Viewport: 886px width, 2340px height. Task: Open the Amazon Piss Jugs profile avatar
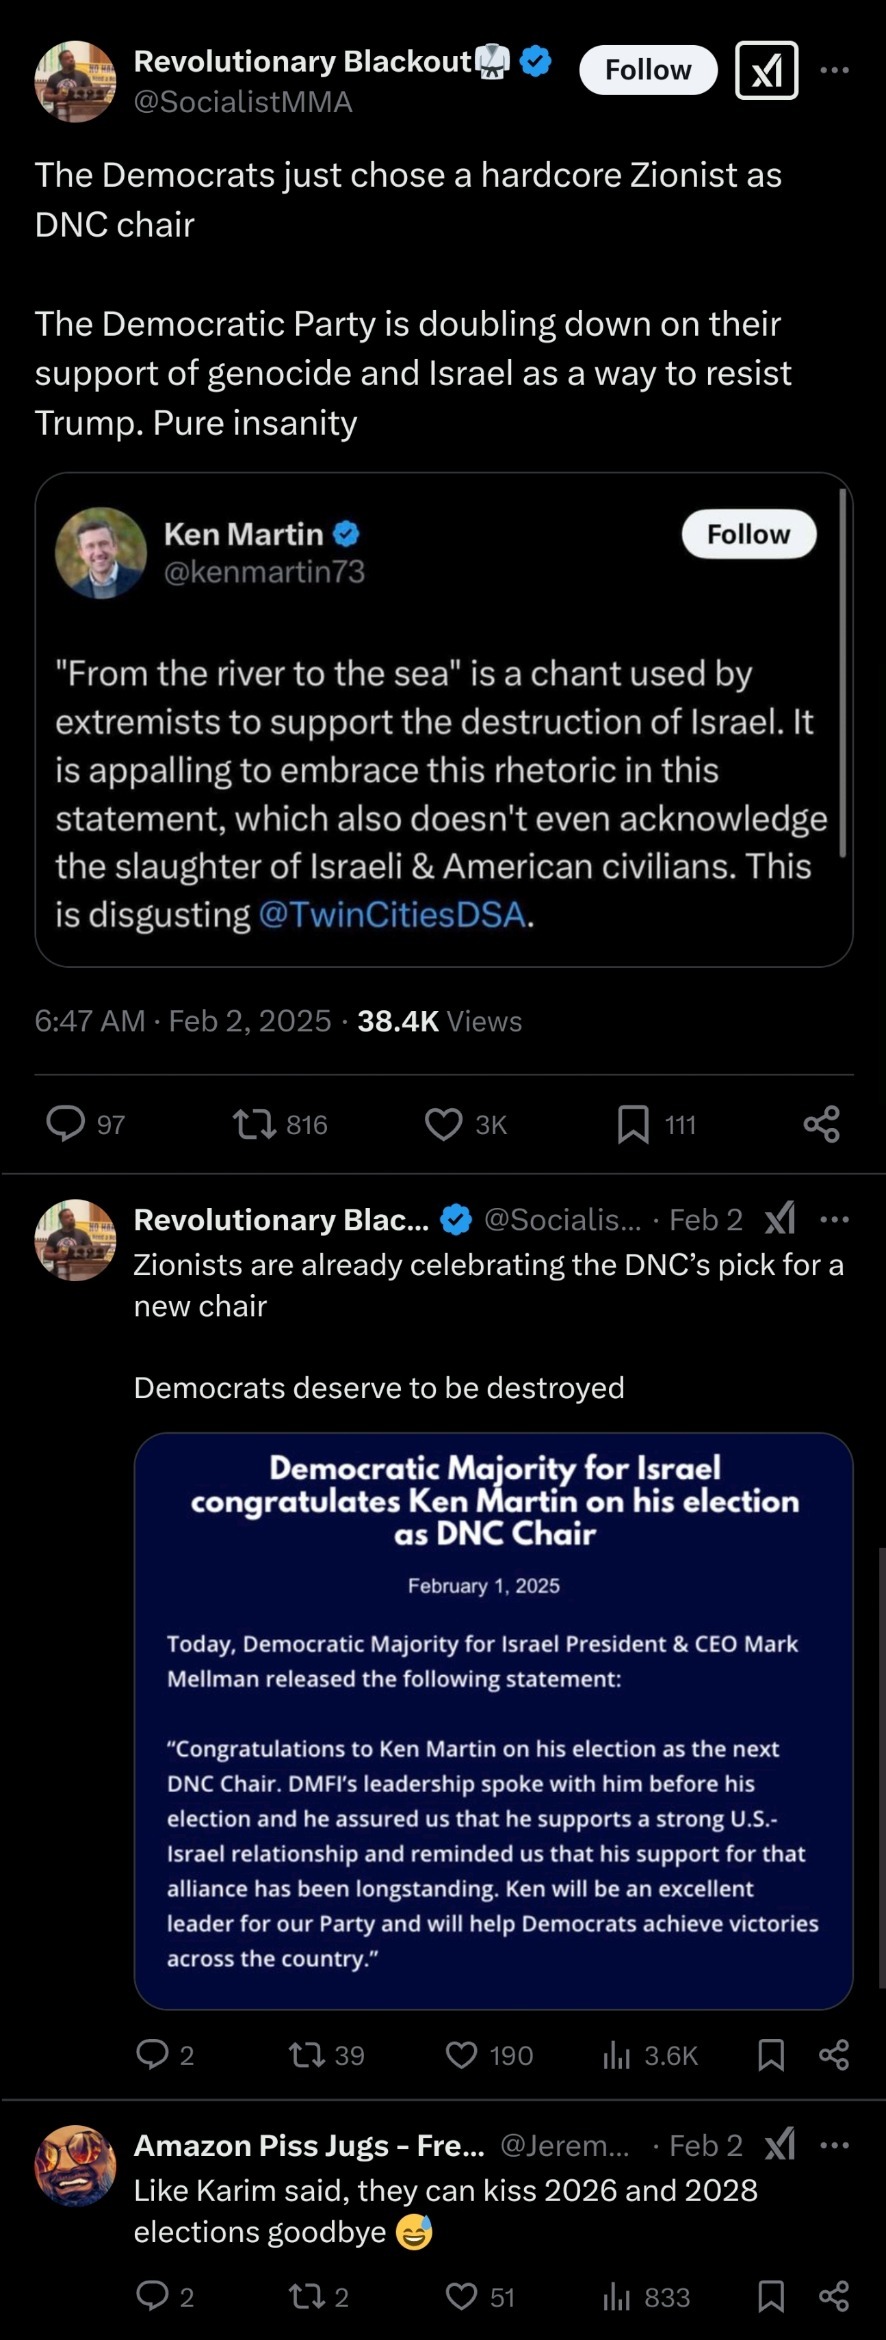click(75, 2166)
